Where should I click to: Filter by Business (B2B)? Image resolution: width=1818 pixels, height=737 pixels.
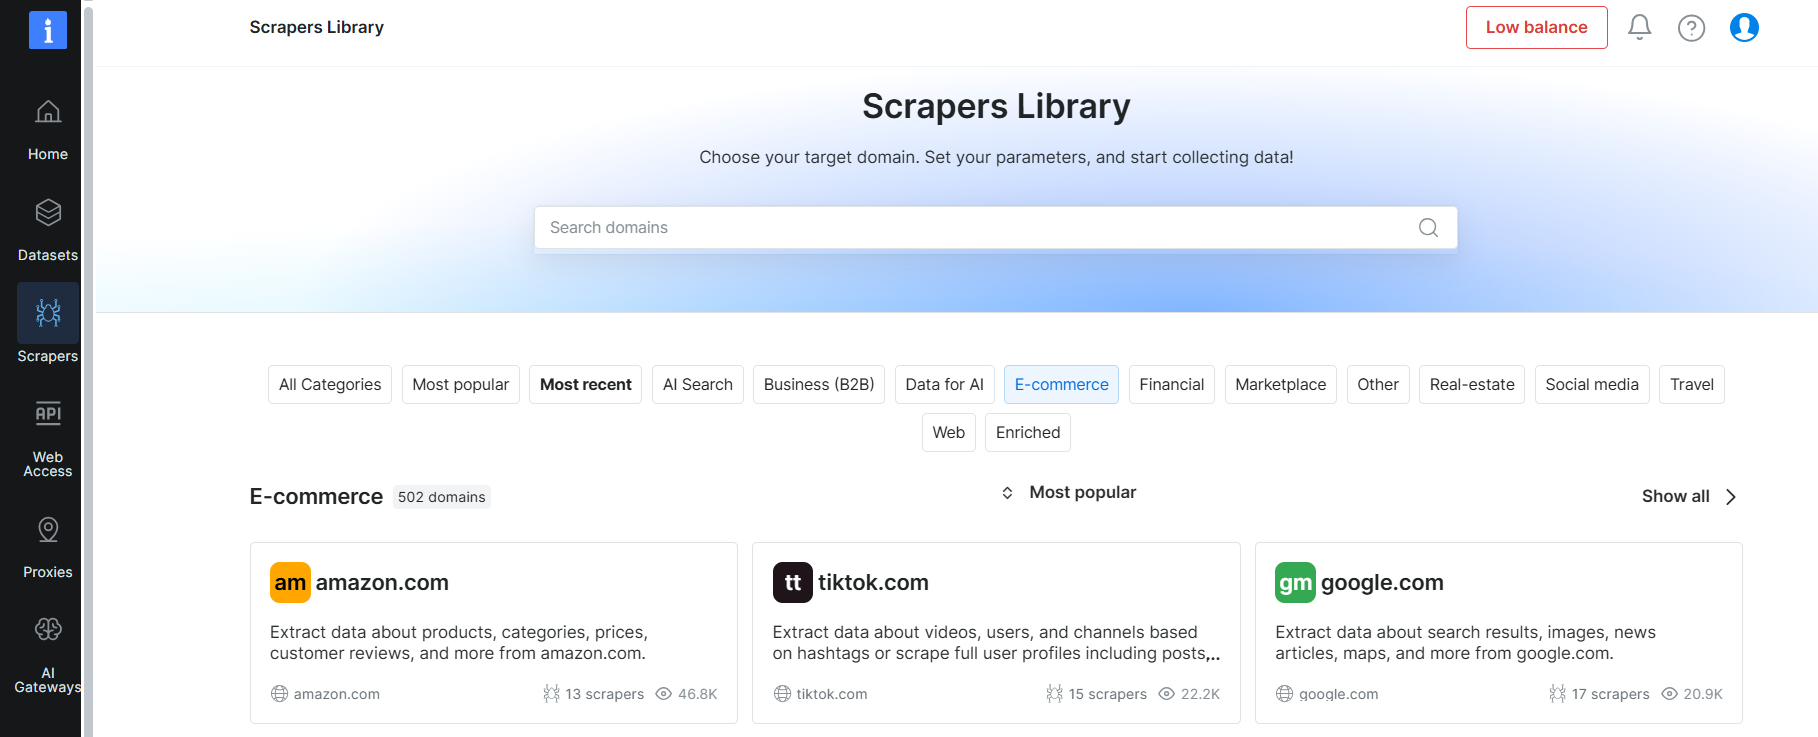point(819,385)
